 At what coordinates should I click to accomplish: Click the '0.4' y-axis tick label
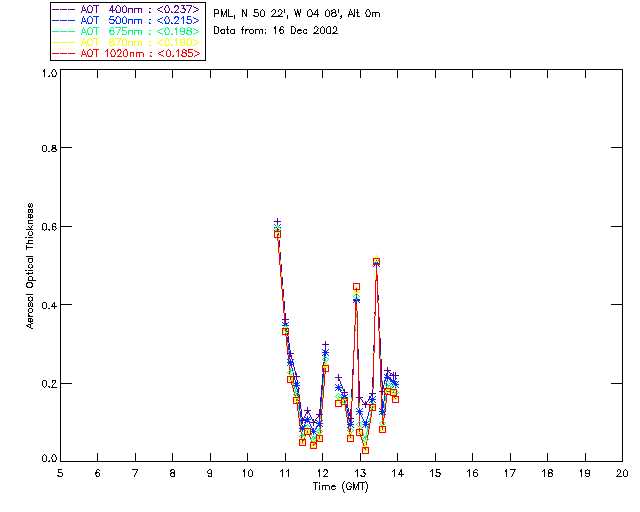(x=49, y=305)
